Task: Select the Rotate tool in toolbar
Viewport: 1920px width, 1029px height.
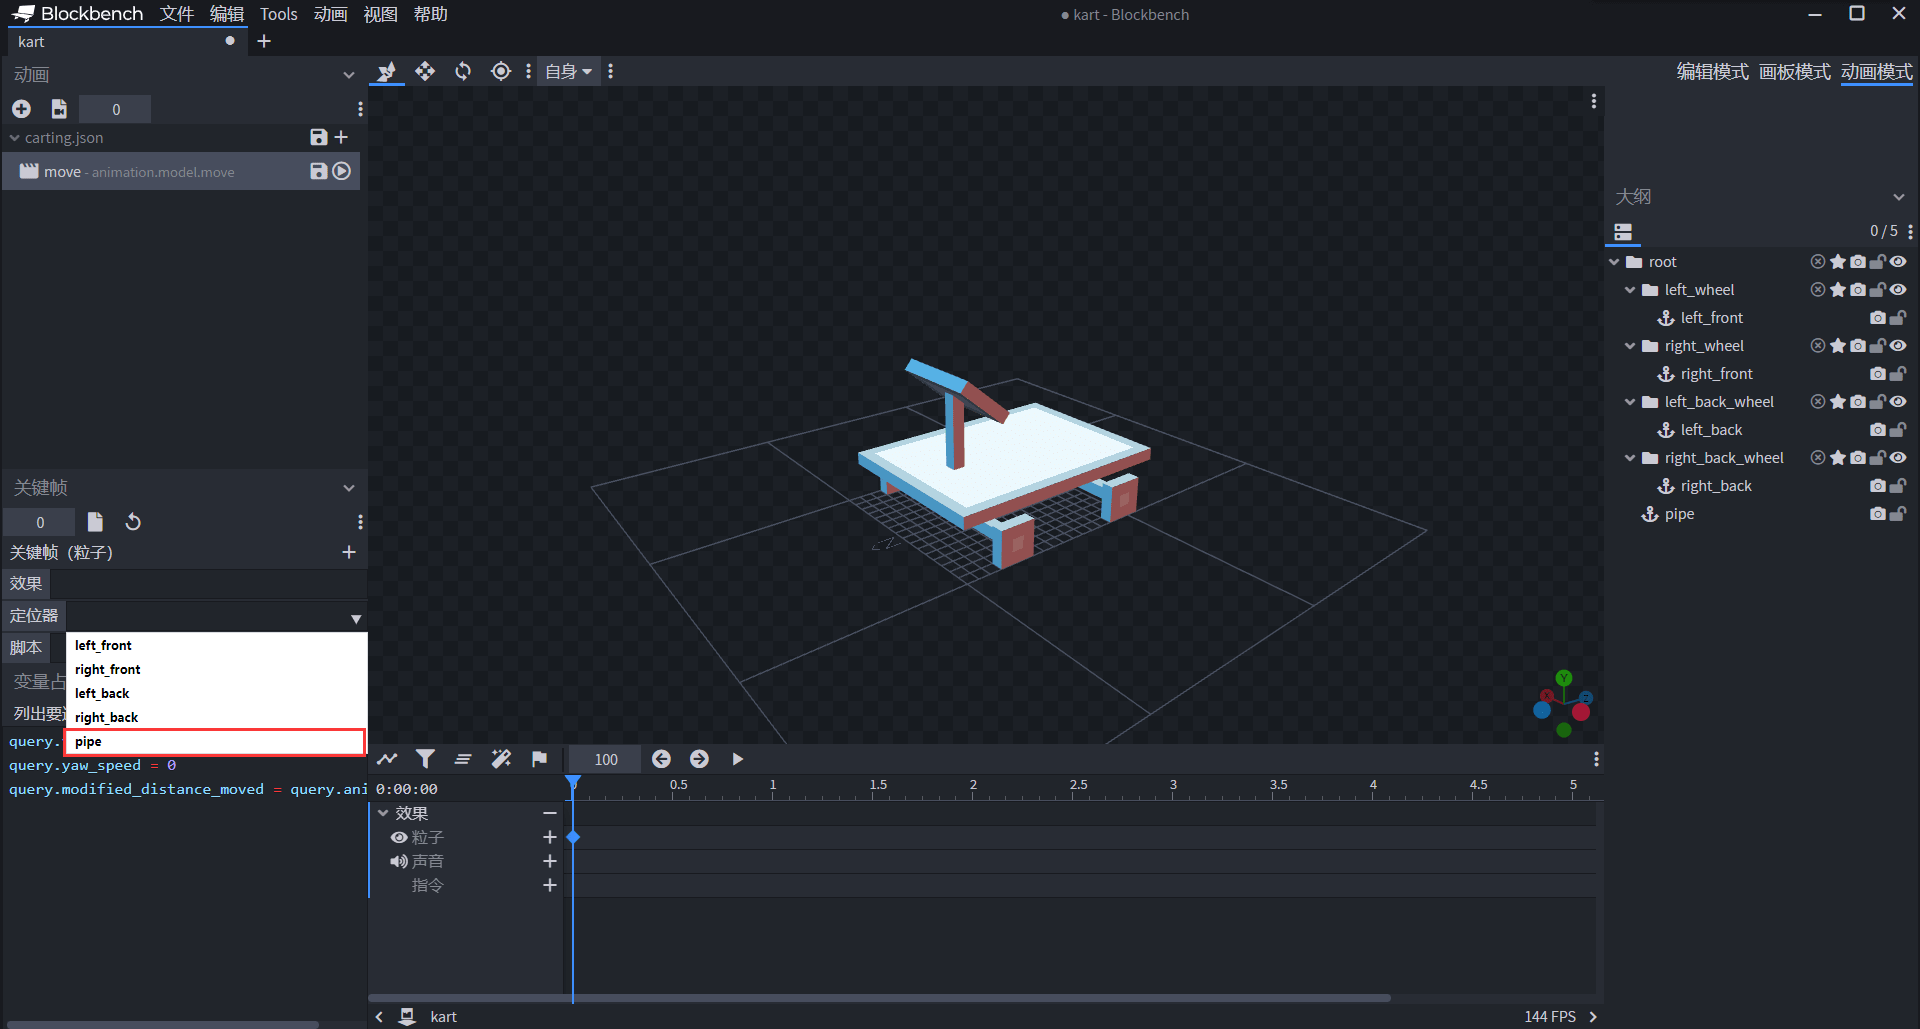Action: (x=463, y=71)
